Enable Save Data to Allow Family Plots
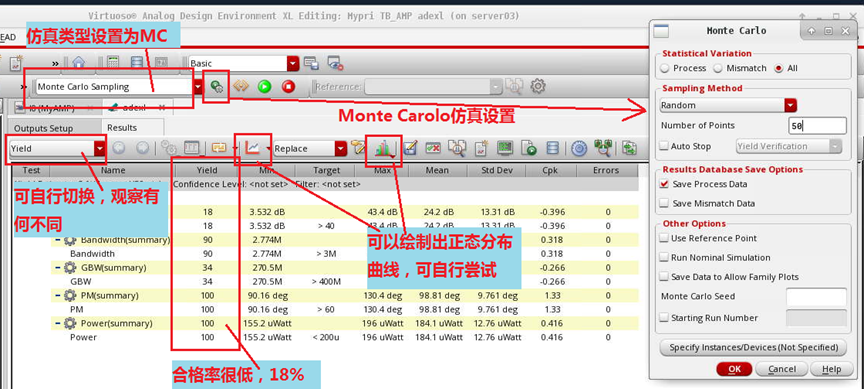The height and width of the screenshot is (389, 864). tap(664, 277)
